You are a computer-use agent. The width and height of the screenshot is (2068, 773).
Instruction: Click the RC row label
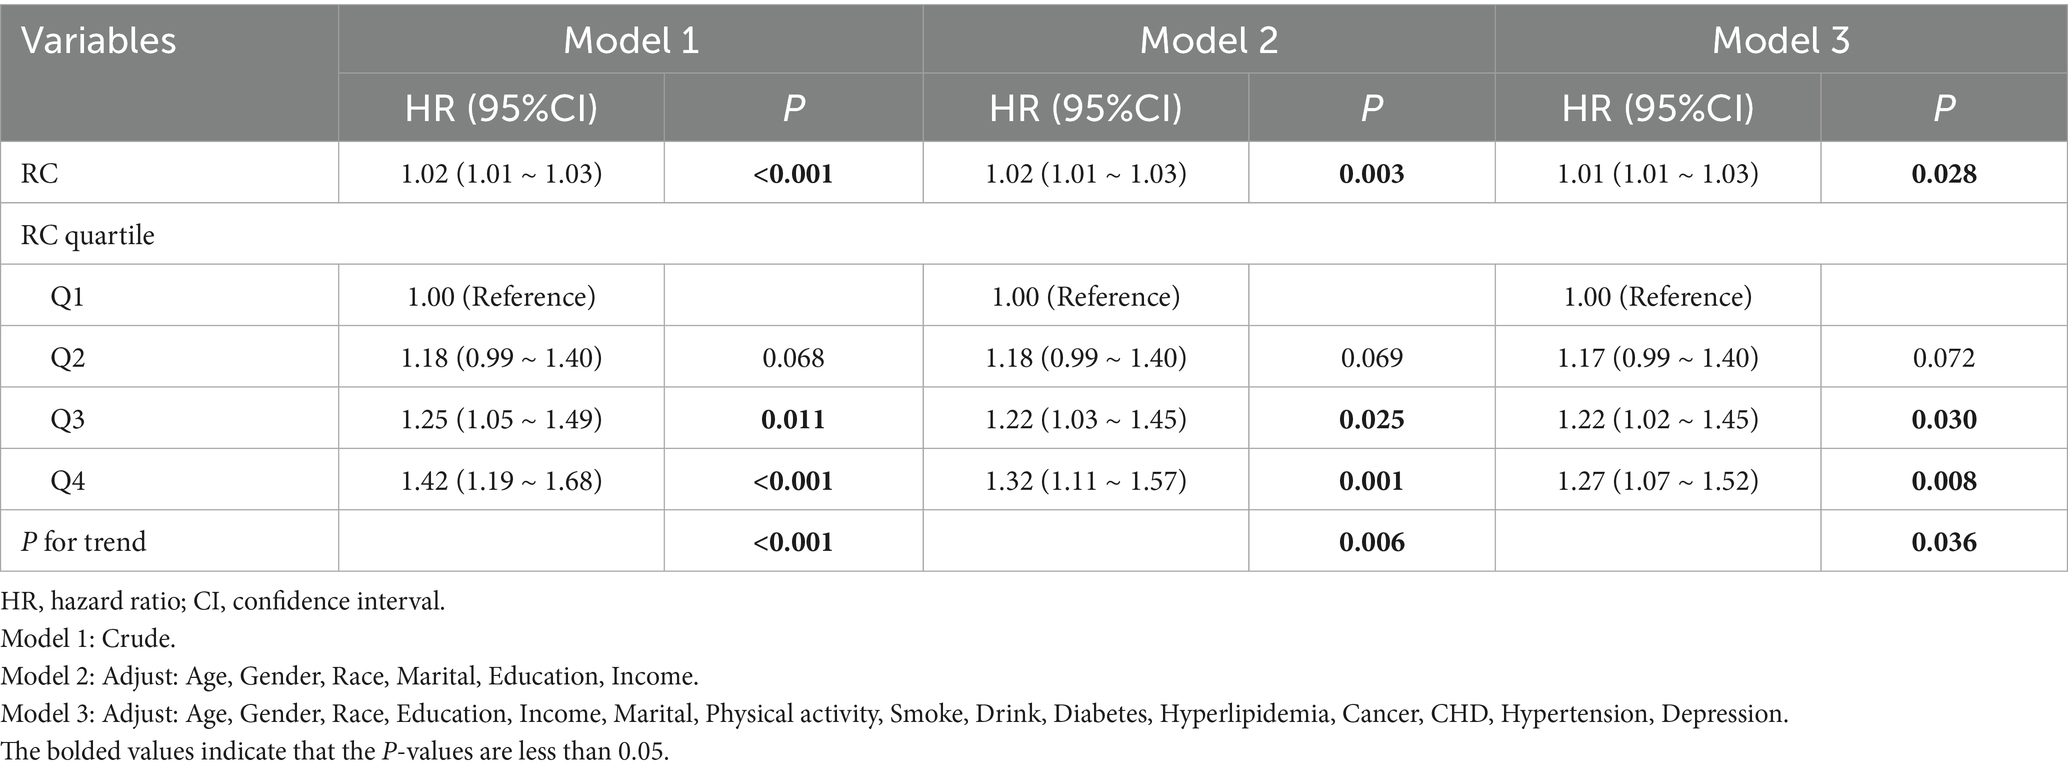pos(40,173)
